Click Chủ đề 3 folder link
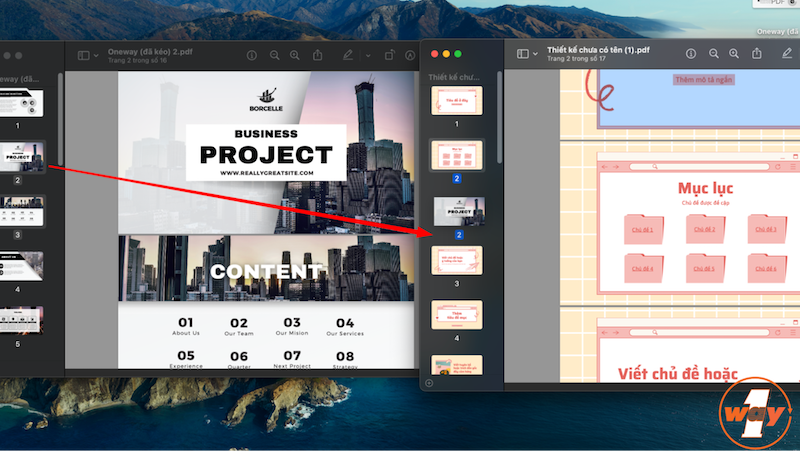This screenshot has width=800, height=451. pos(766,229)
